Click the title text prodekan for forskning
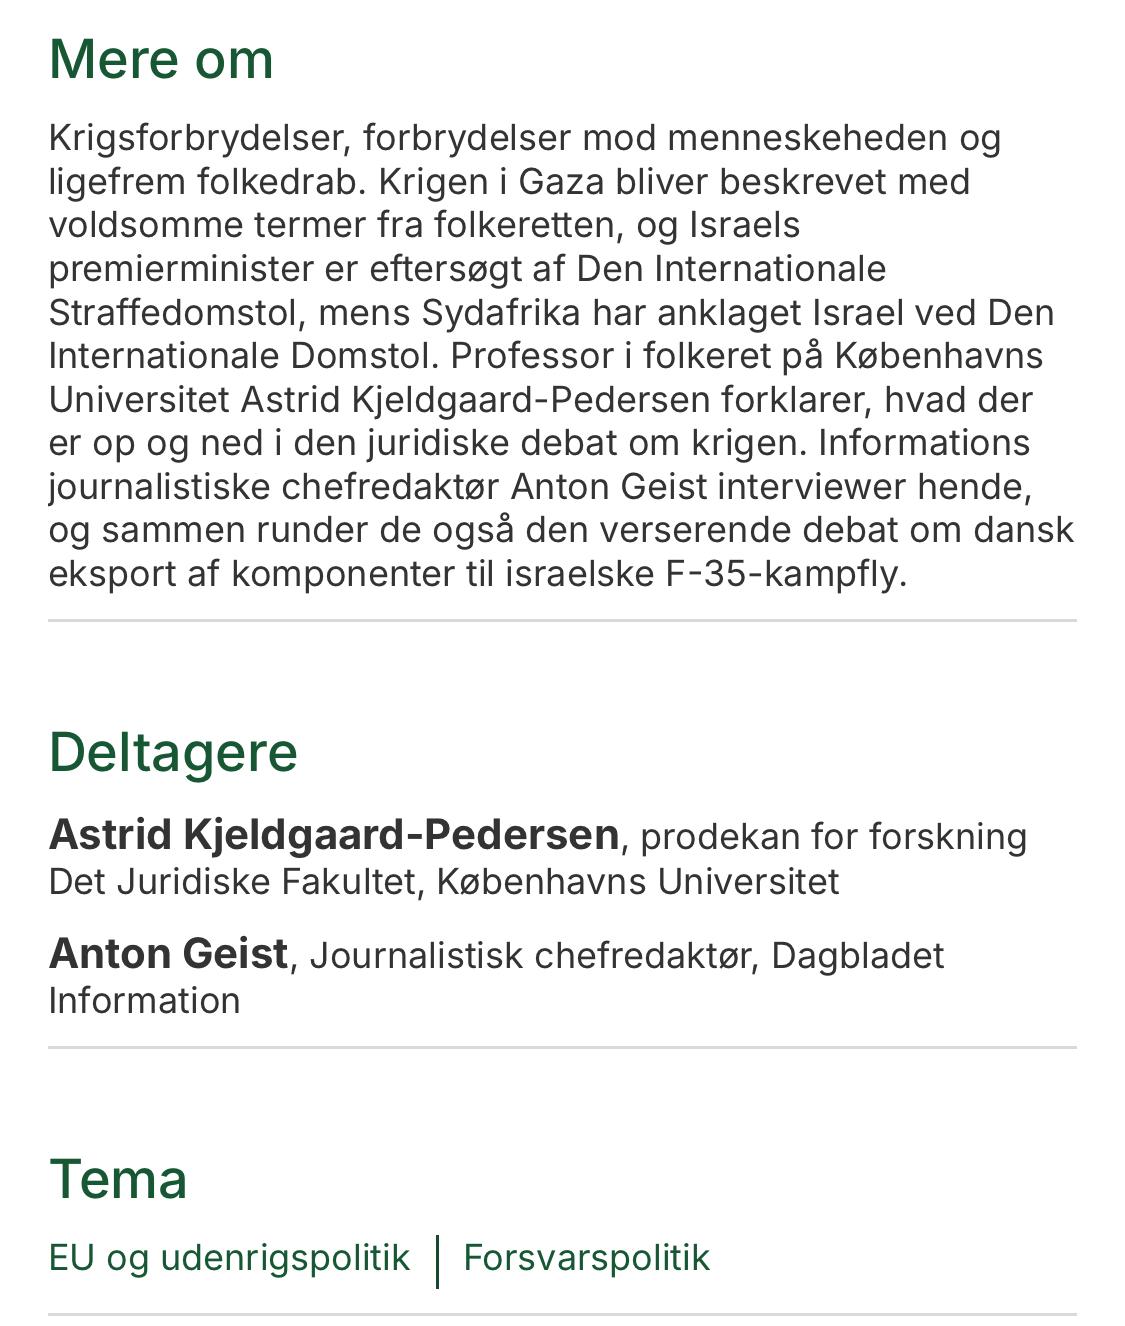The height and width of the screenshot is (1326, 1125). tap(833, 837)
